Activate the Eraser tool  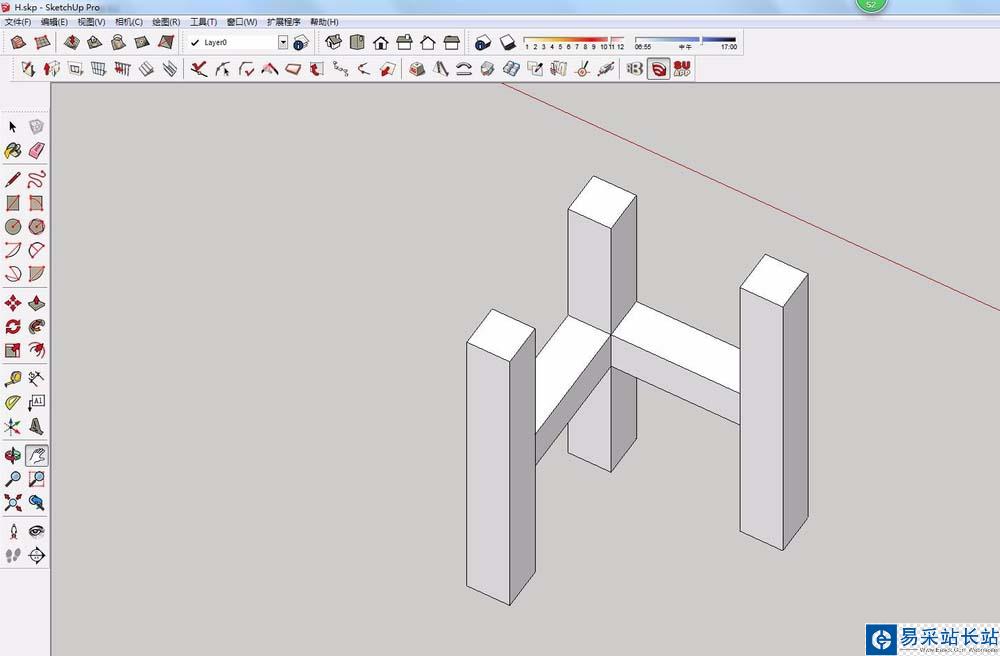tap(36, 151)
